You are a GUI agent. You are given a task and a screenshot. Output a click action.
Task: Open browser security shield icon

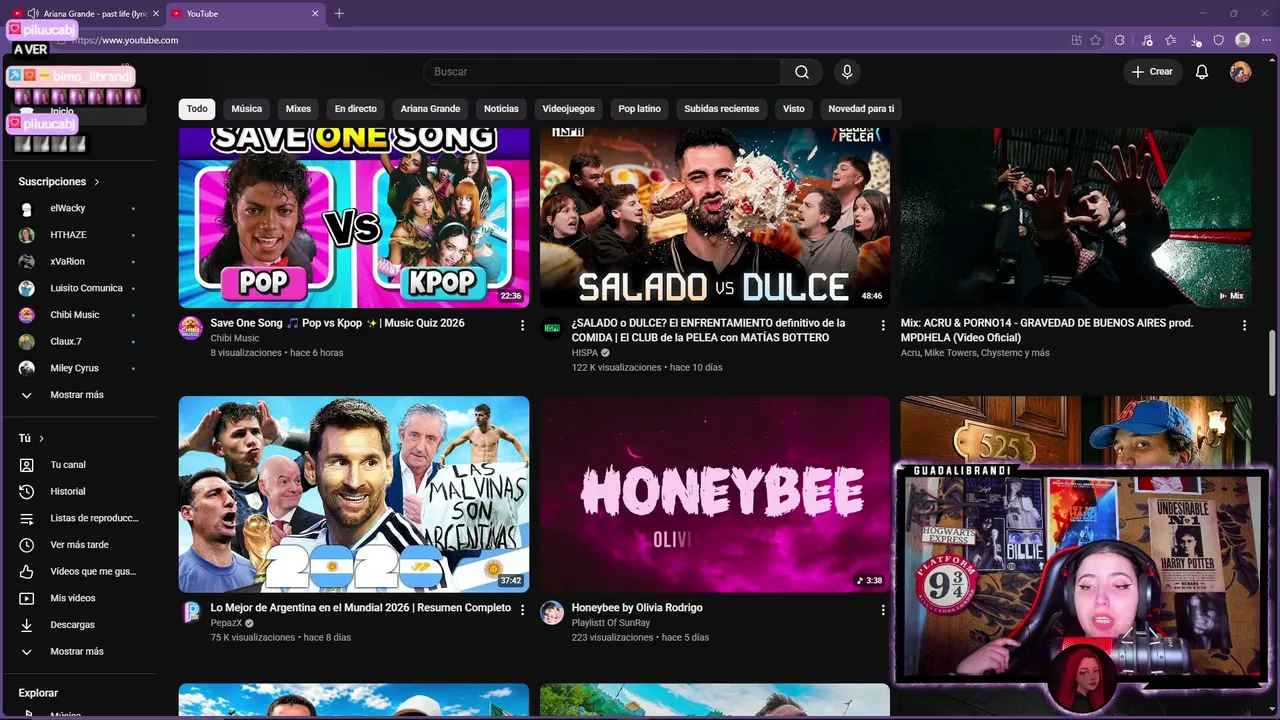pos(1219,40)
